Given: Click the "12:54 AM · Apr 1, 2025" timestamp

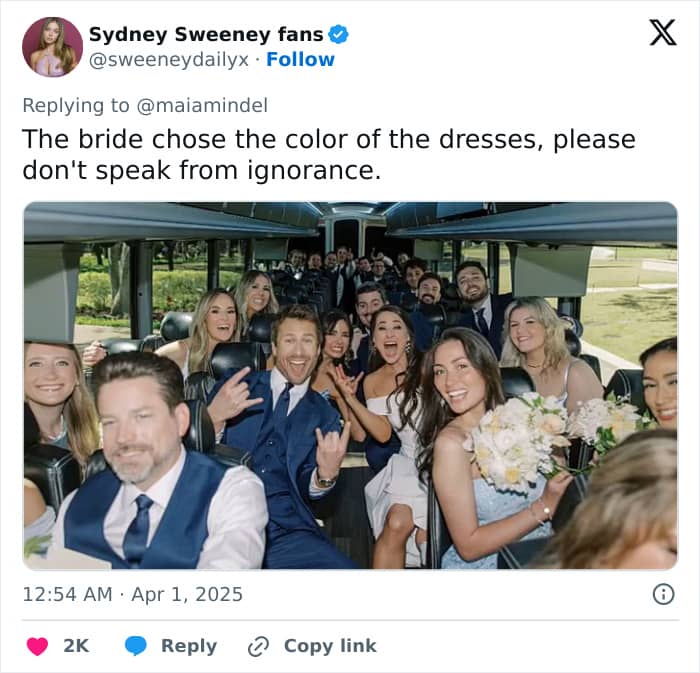Looking at the screenshot, I should point(133,594).
